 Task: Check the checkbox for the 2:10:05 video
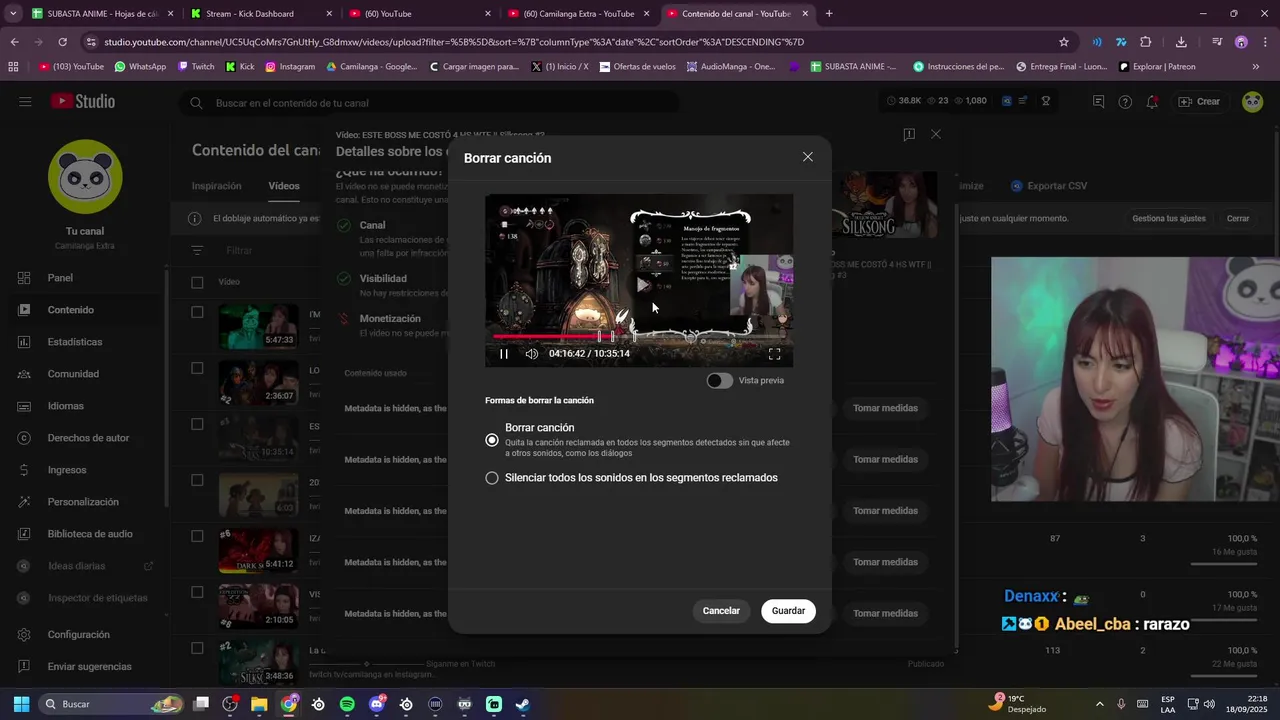click(x=197, y=592)
